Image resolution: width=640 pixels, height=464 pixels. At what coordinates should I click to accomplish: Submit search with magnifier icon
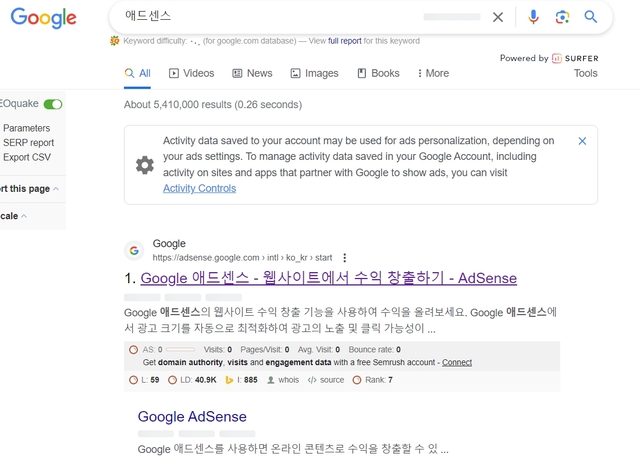[x=591, y=17]
